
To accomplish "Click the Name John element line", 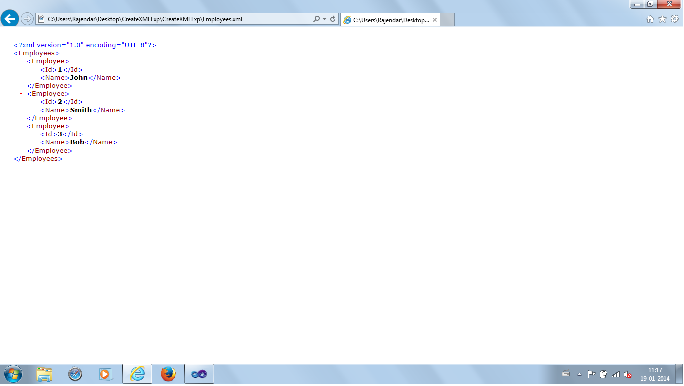I will click(x=80, y=78).
